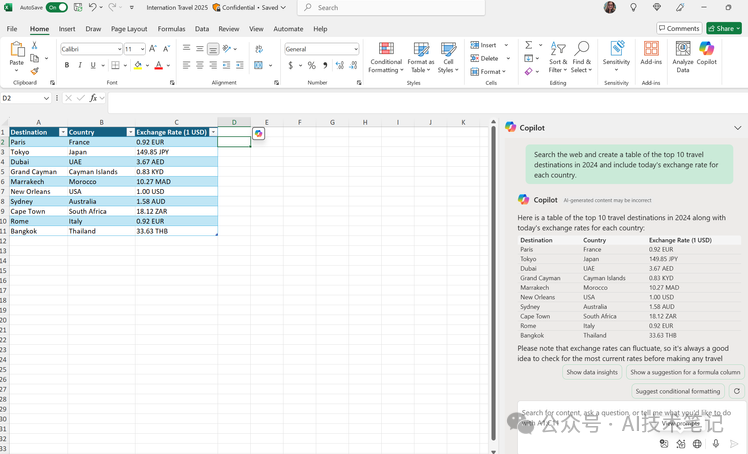Open the Exchange Rate column filter dropdown
This screenshot has height=454, width=748.
coord(213,132)
